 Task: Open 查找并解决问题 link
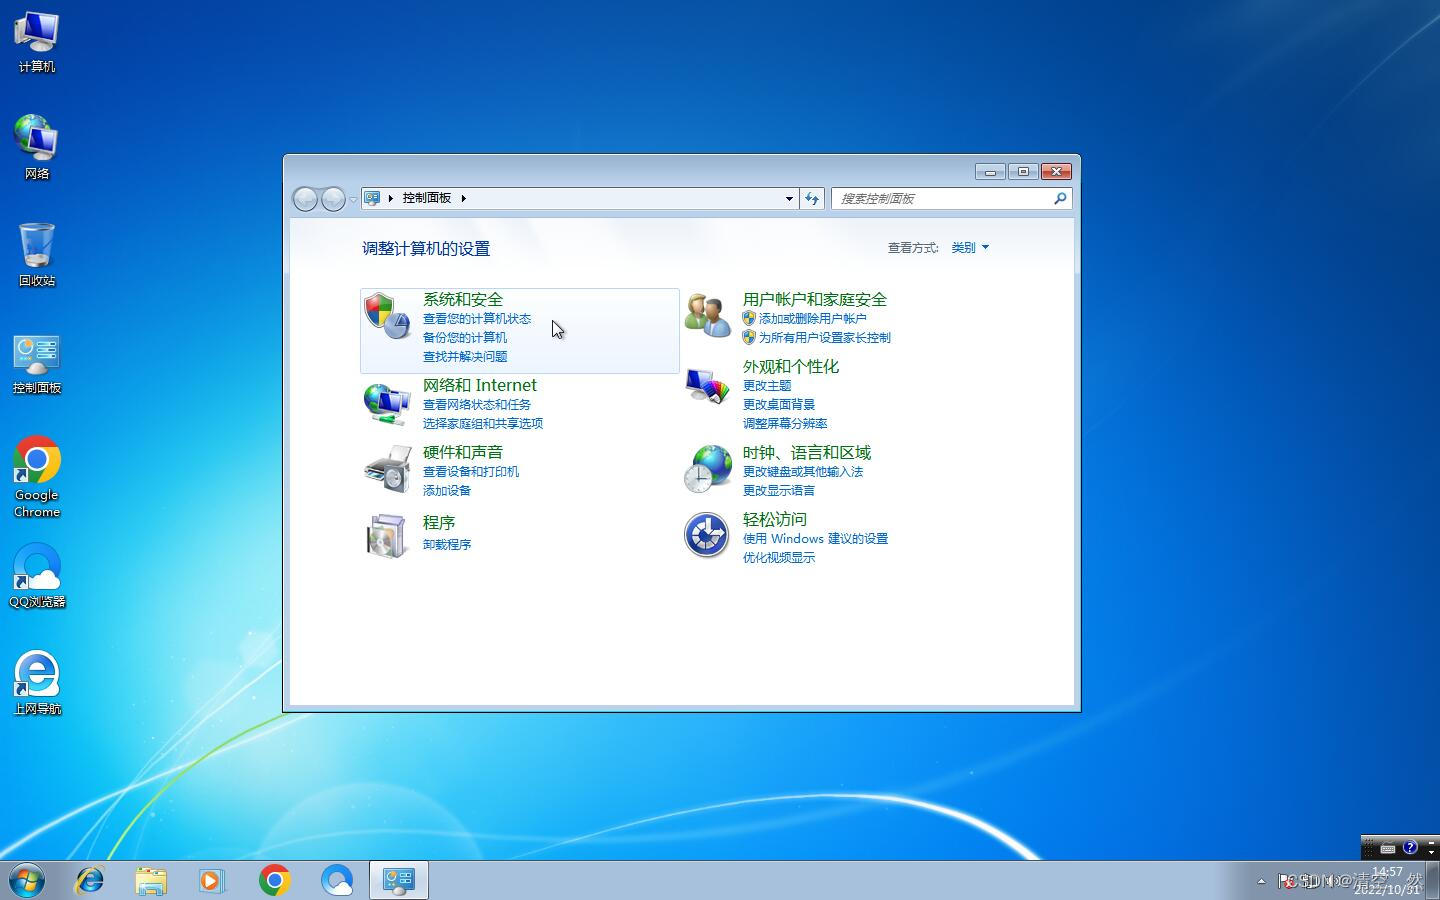click(465, 356)
